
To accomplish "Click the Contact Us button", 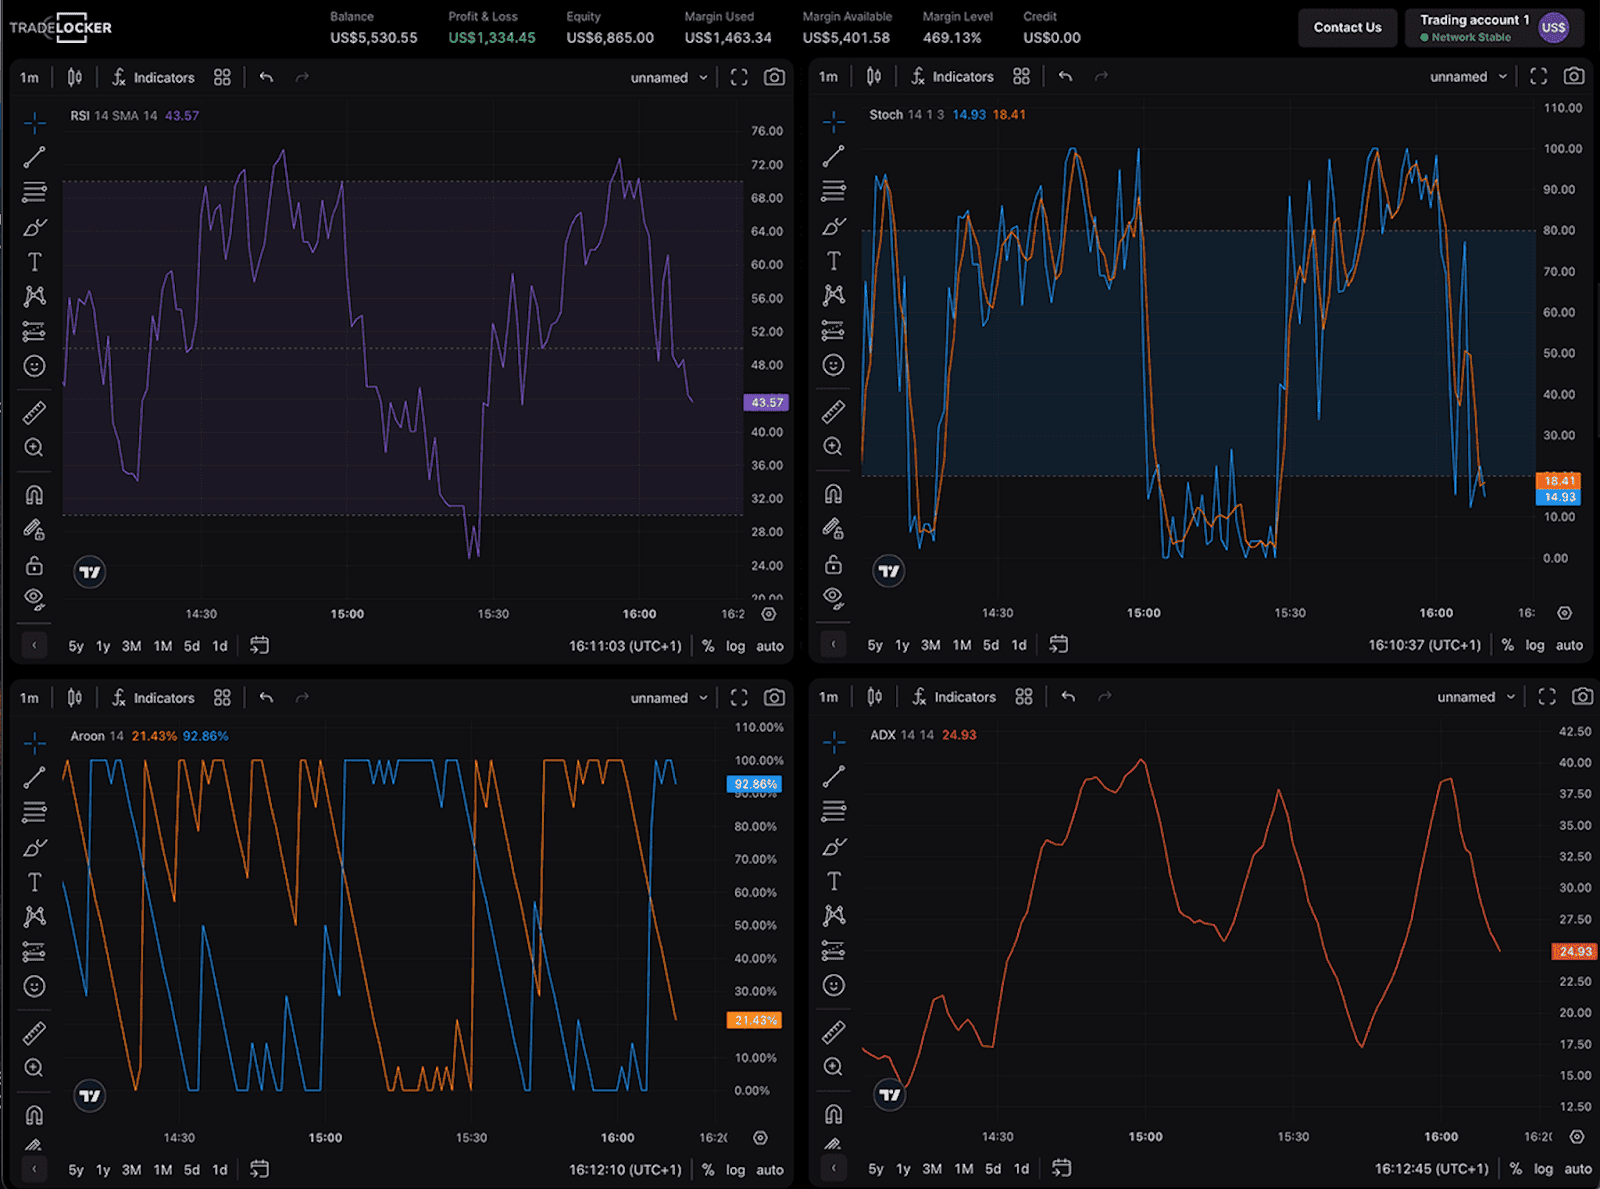I will click(1347, 27).
